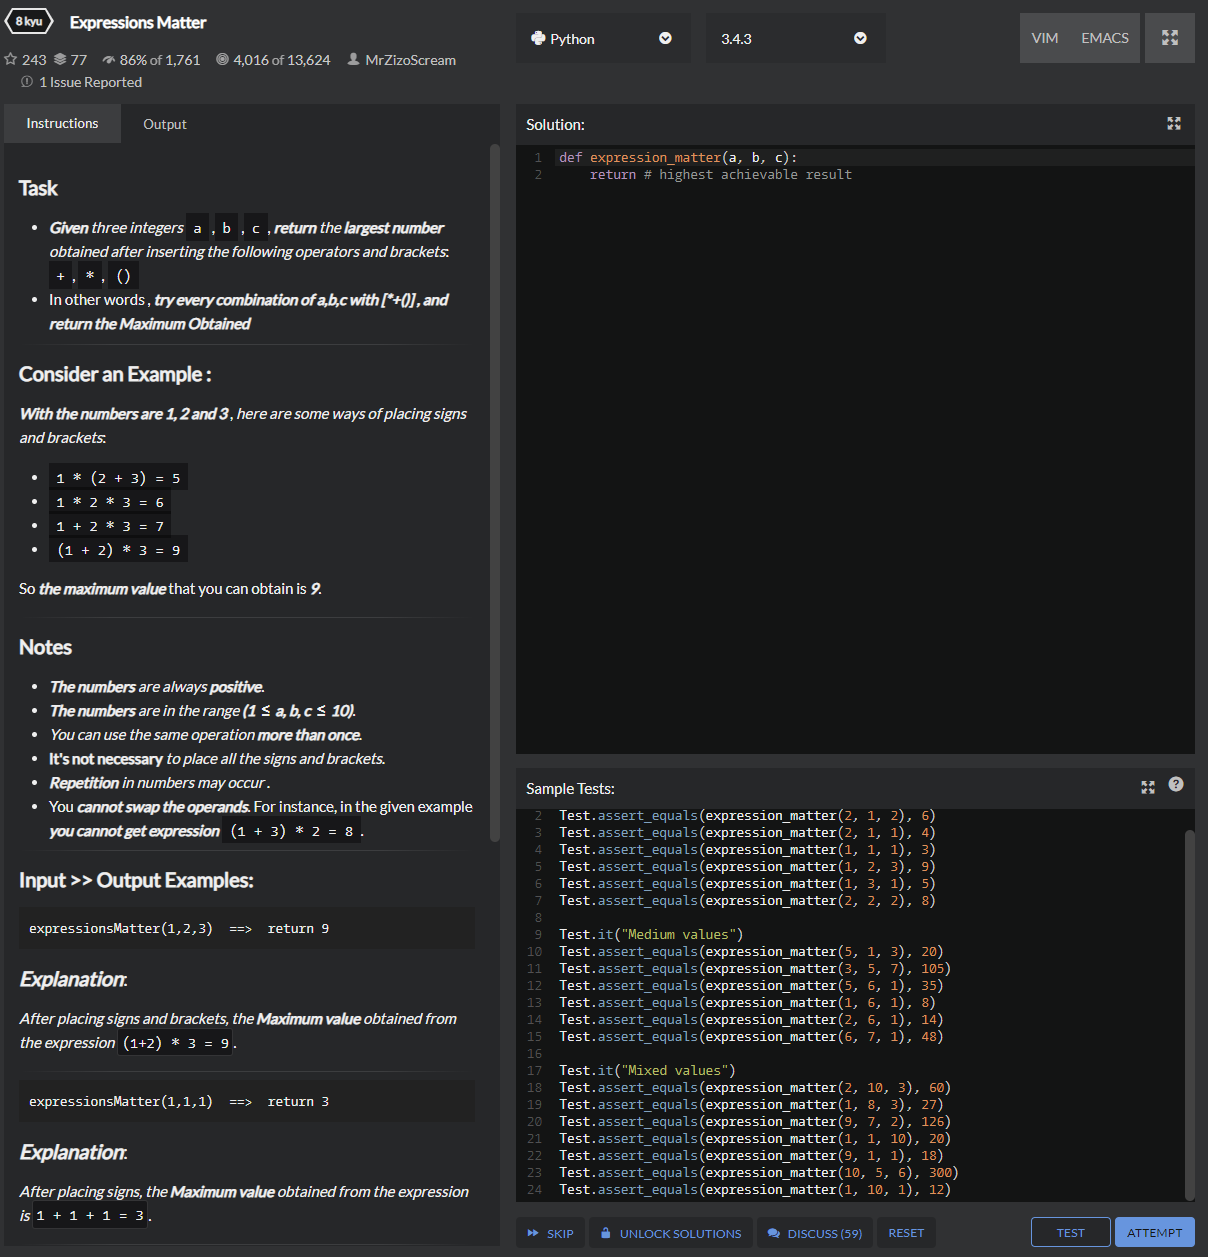This screenshot has width=1208, height=1257.
Task: Click the 'Consider an Example :' heading
Action: click(x=115, y=374)
